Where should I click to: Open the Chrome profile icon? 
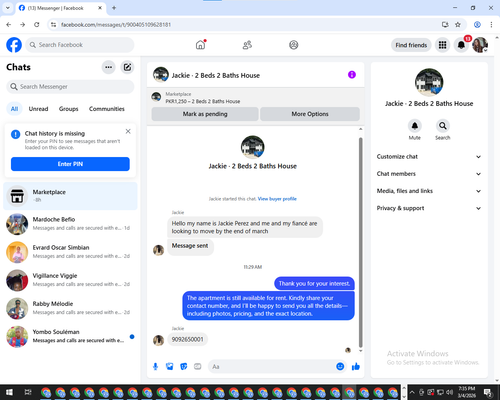tap(477, 25)
